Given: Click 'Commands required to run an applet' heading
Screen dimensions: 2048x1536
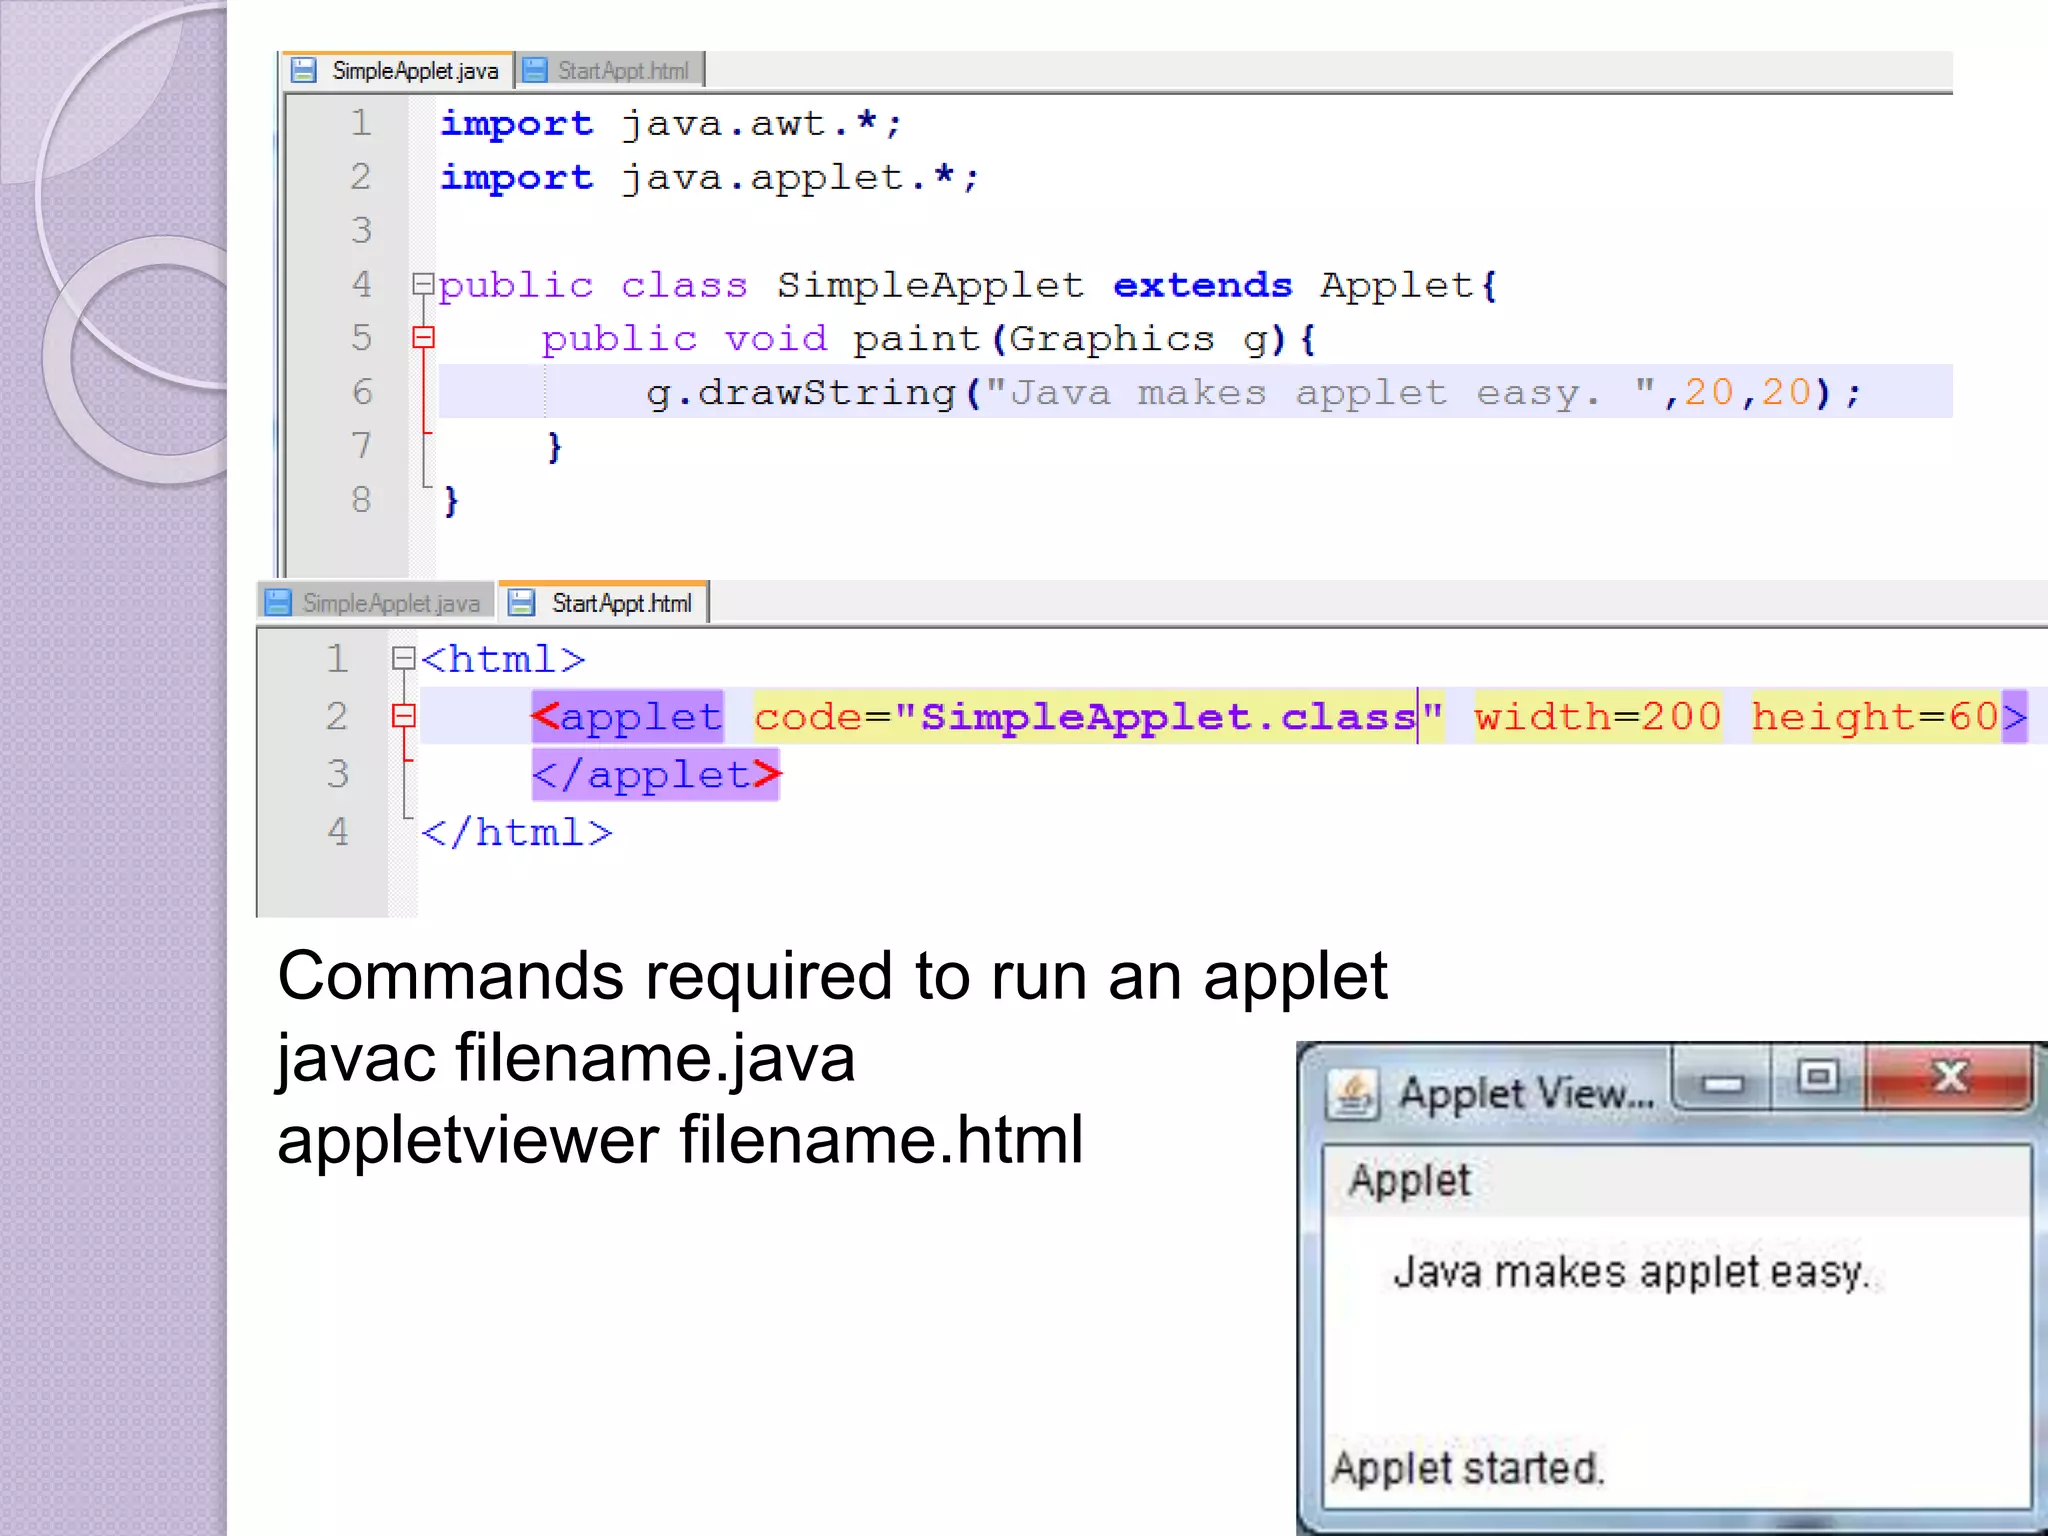Looking at the screenshot, I should 832,977.
